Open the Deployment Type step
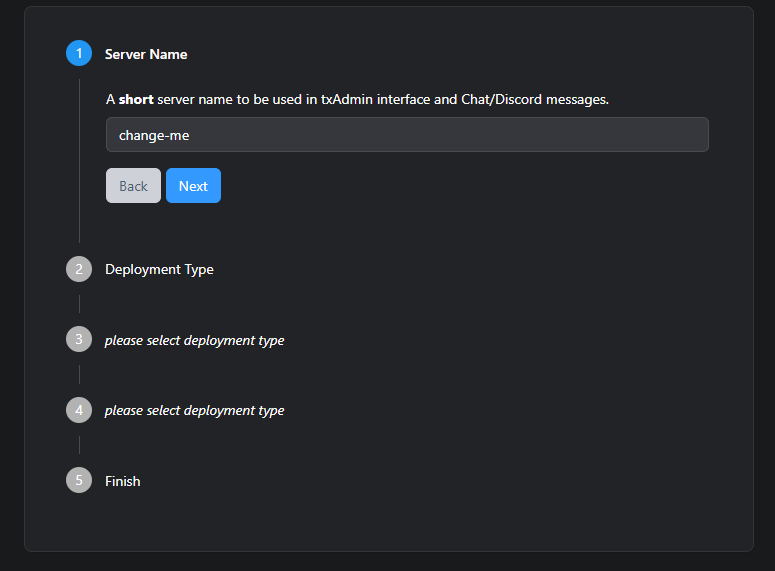 (159, 269)
